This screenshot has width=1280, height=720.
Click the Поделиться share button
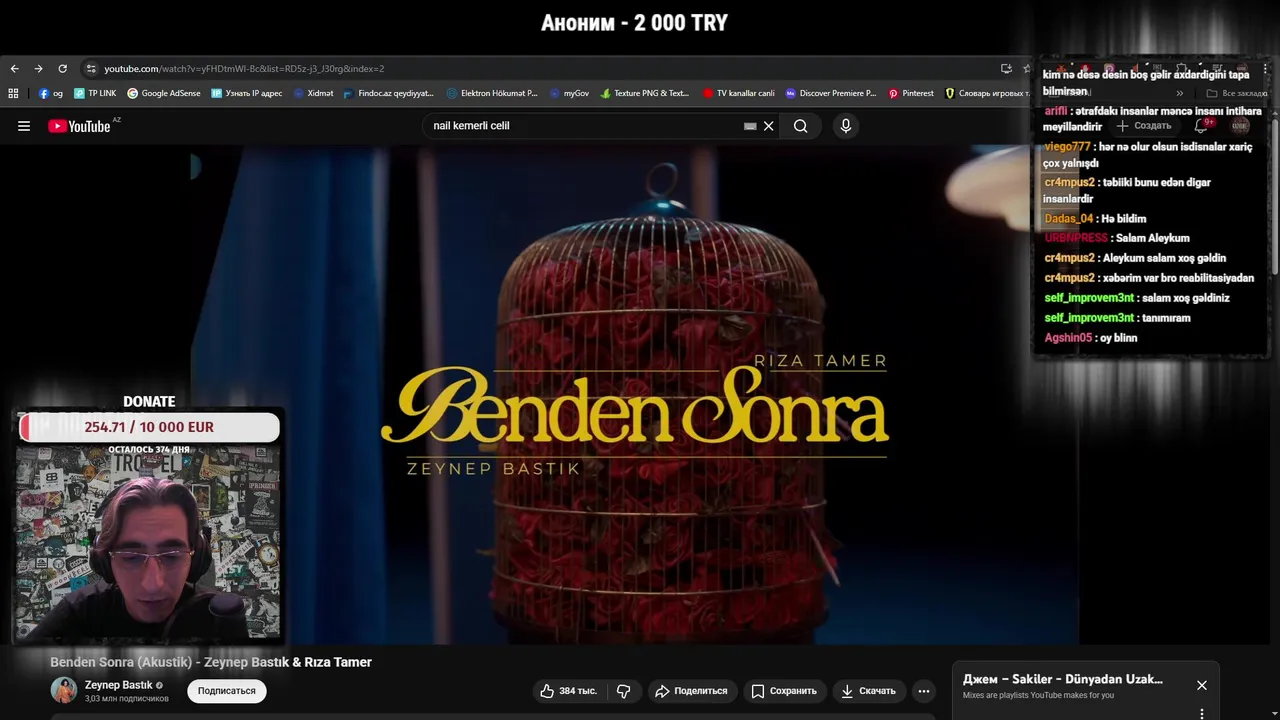tap(691, 691)
